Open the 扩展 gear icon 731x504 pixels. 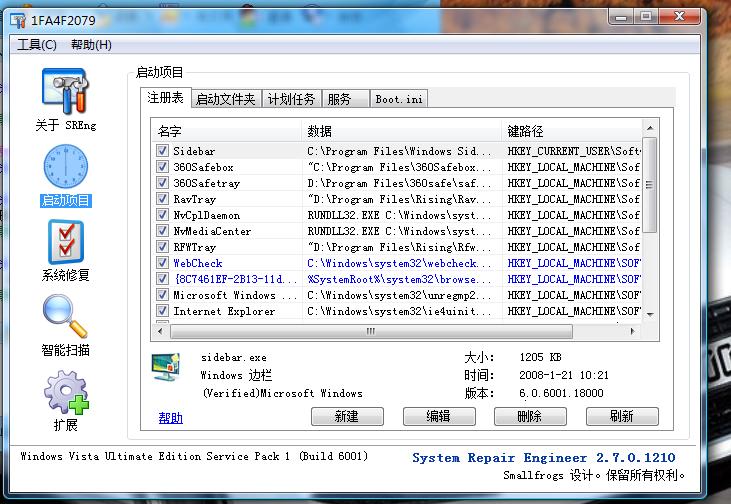point(66,393)
